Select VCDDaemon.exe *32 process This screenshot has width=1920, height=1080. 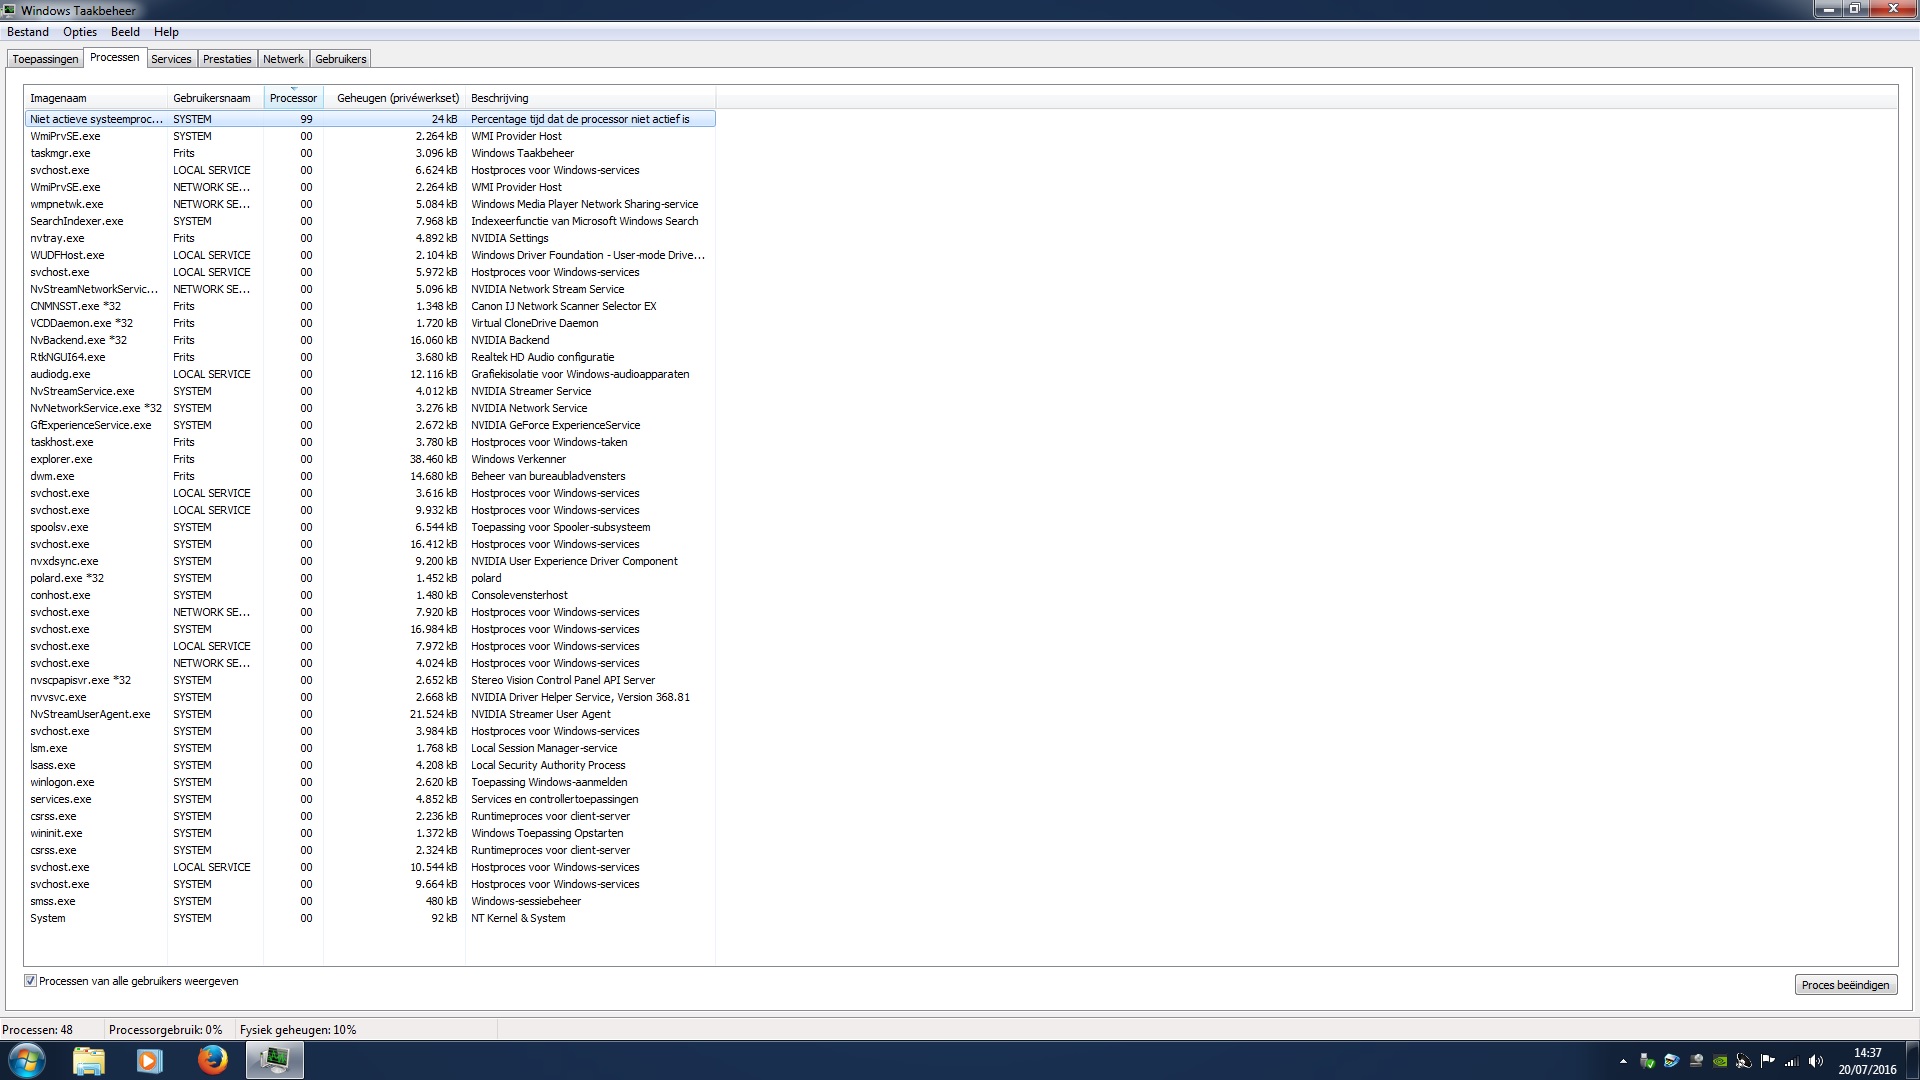click(x=370, y=323)
